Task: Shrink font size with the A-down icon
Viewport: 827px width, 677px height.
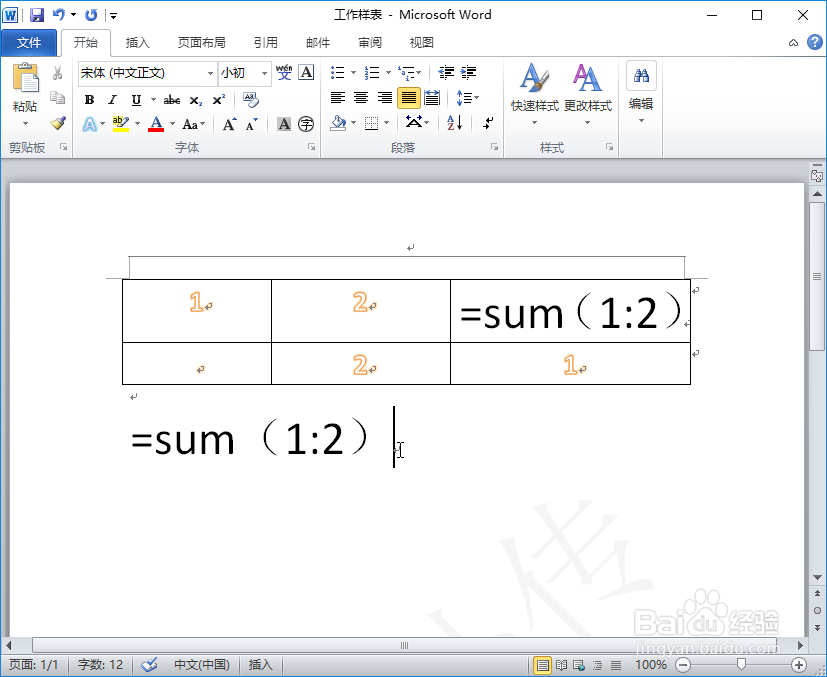Action: coord(252,124)
